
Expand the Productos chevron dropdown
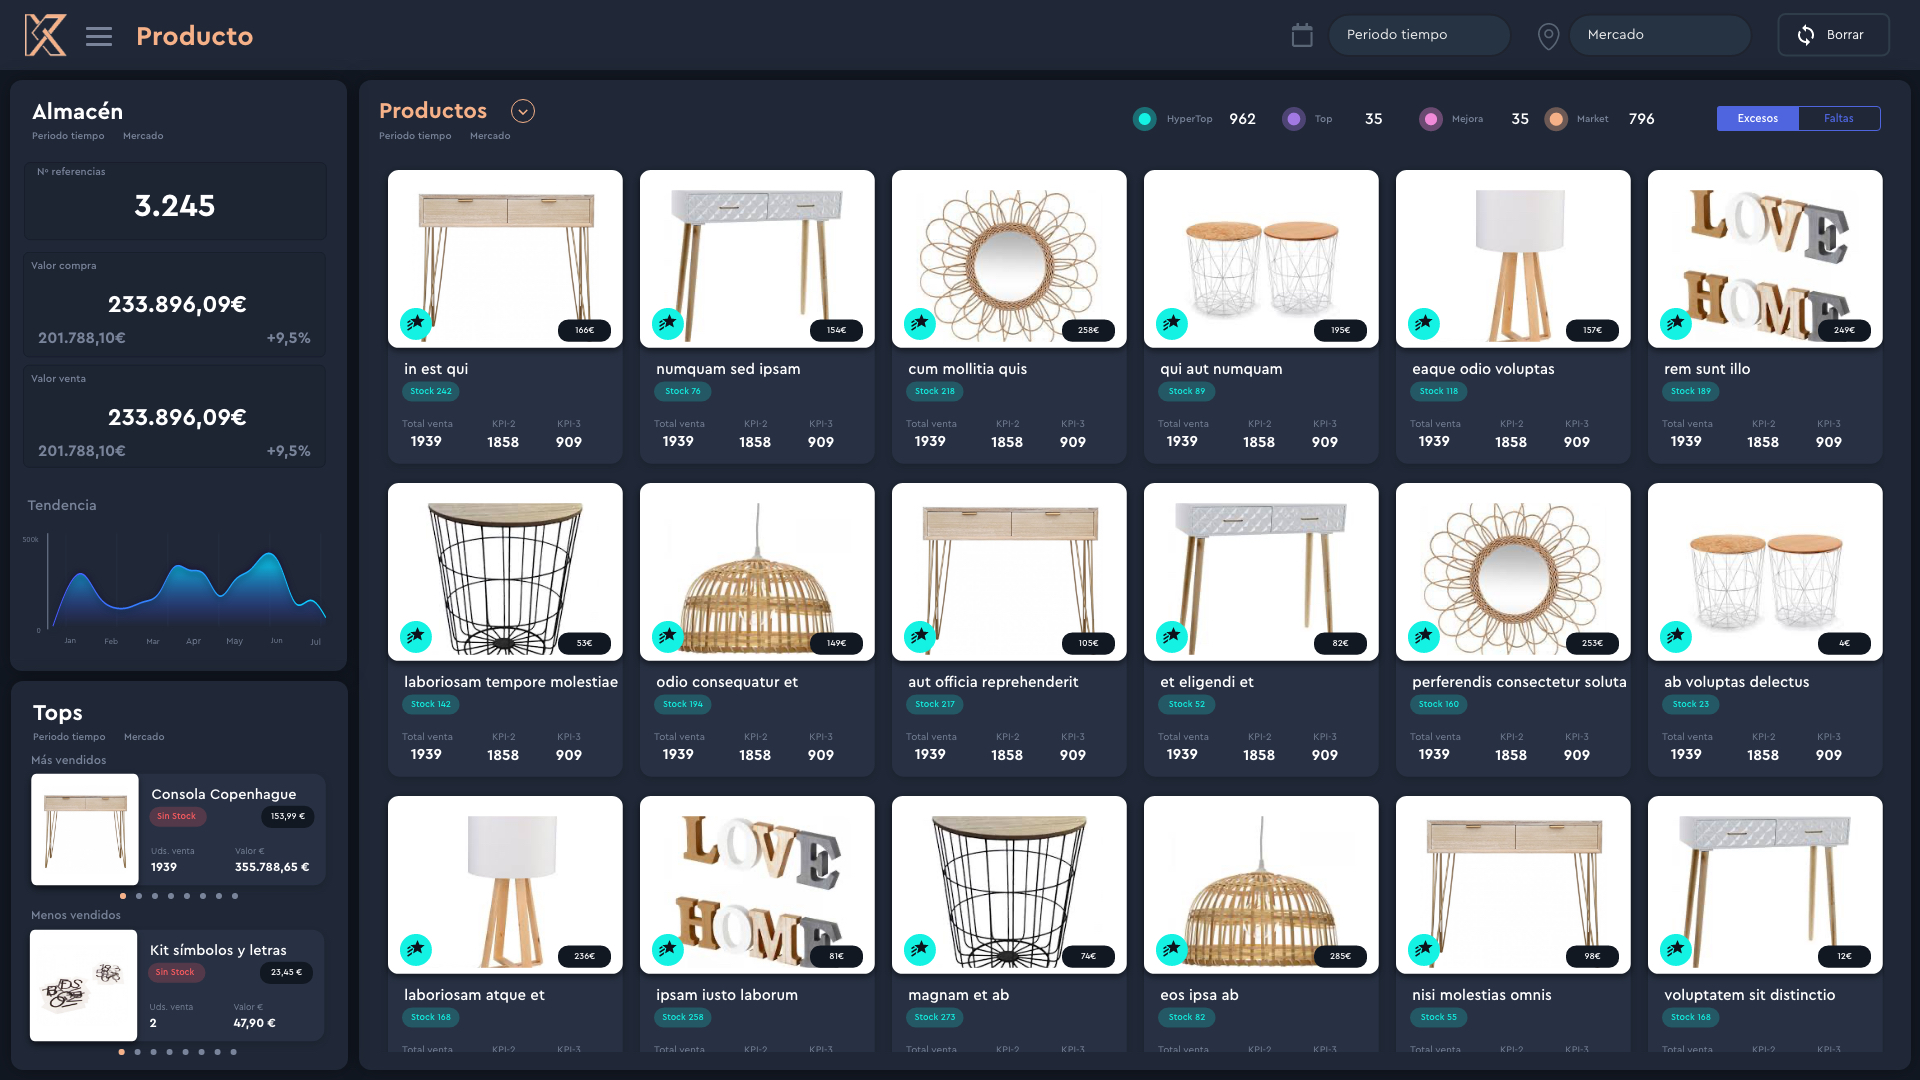pyautogui.click(x=522, y=111)
